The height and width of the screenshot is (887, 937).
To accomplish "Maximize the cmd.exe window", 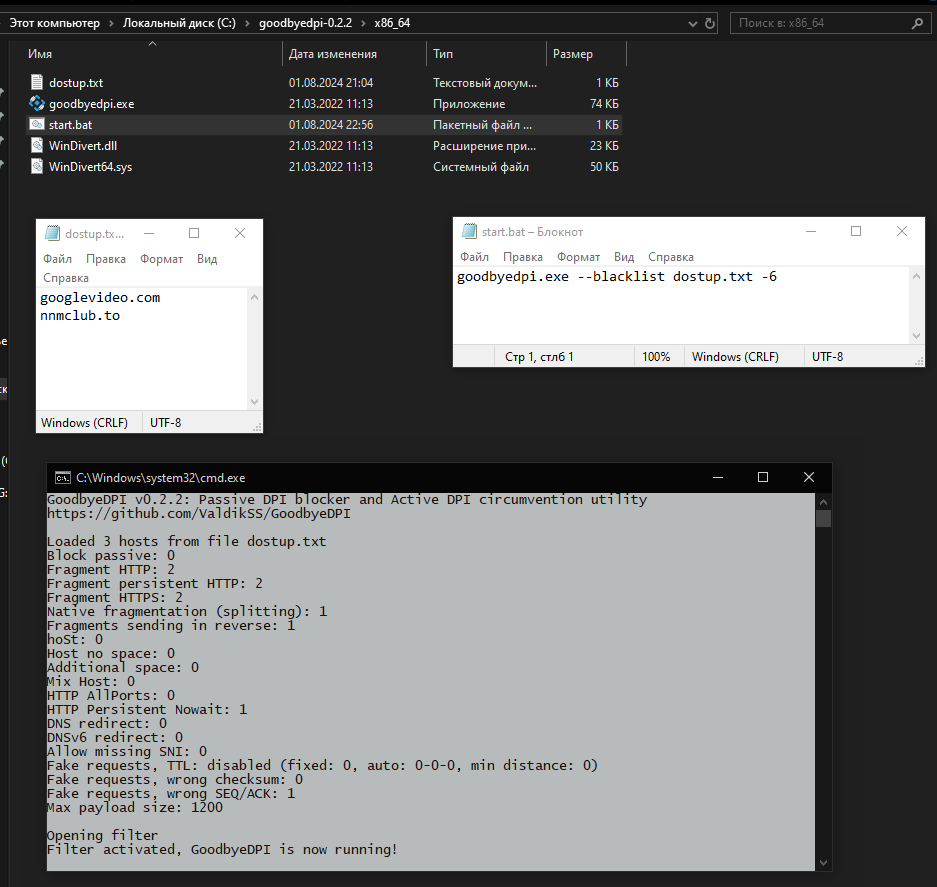I will coord(763,477).
